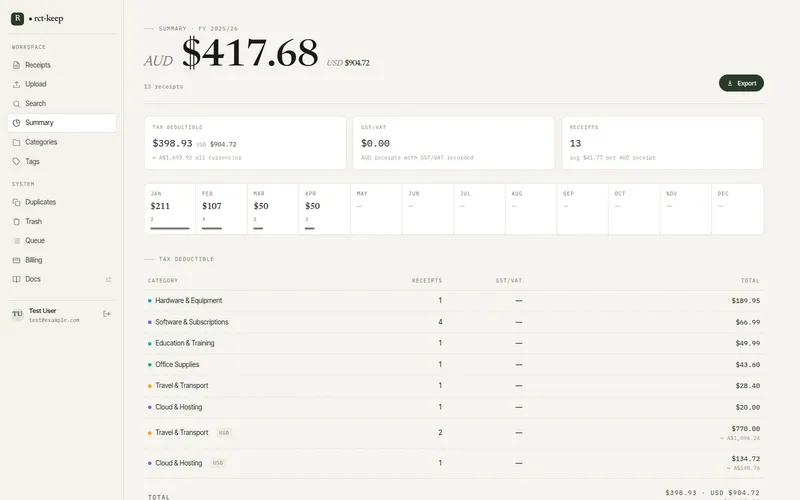
Task: Select the Categories menu item
Action: (62, 142)
